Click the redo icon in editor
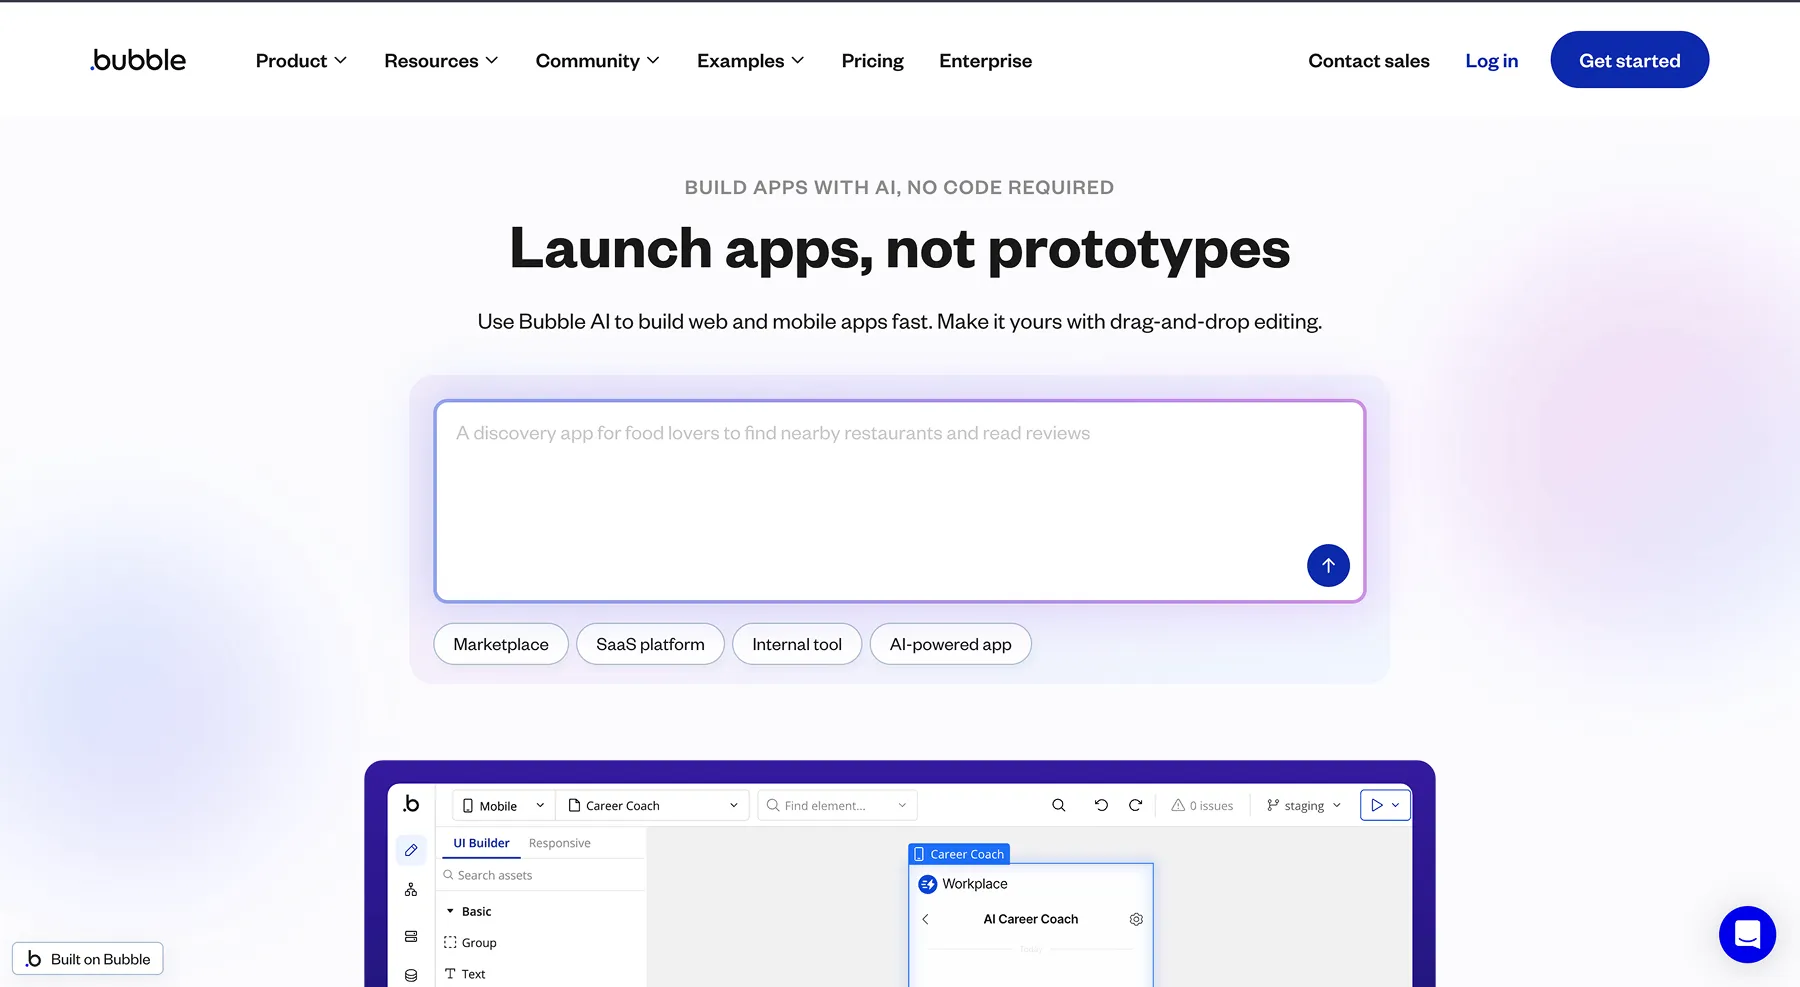1800x987 pixels. [1135, 805]
